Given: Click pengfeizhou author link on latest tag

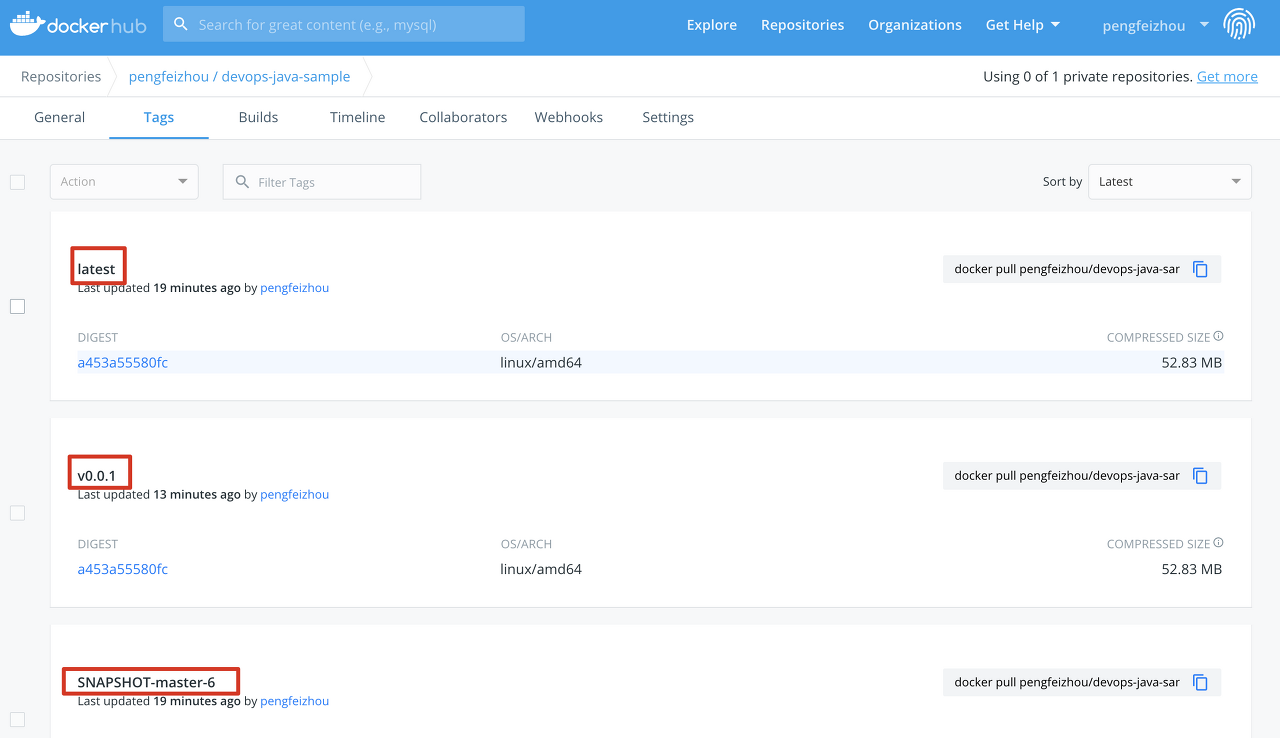Looking at the screenshot, I should [x=294, y=288].
